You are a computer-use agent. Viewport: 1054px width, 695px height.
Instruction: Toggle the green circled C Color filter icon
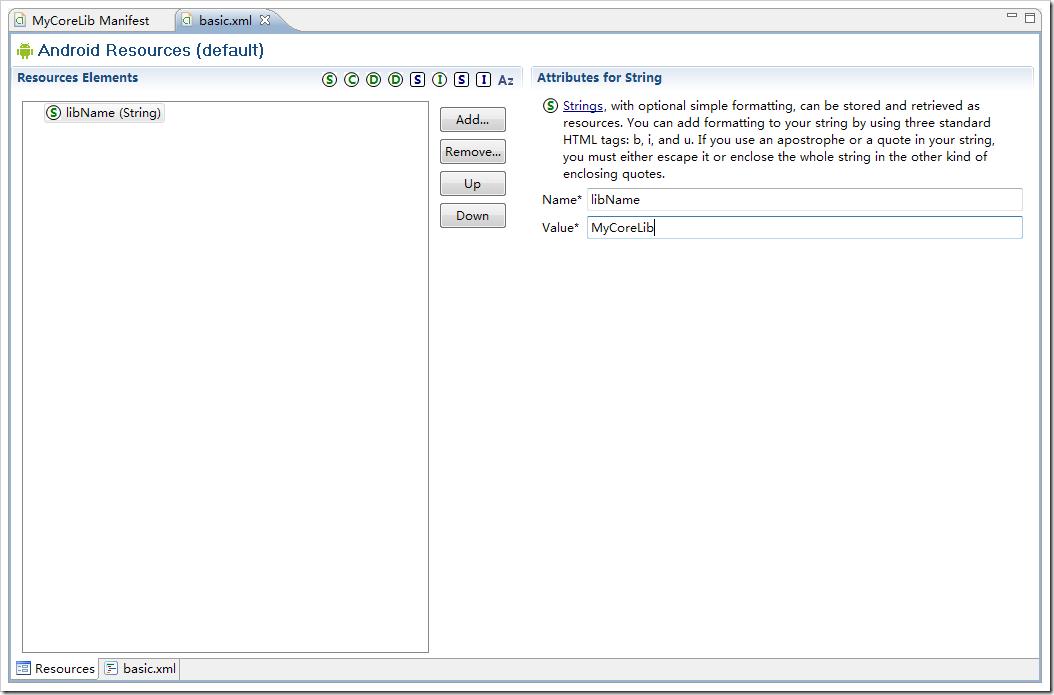351,80
